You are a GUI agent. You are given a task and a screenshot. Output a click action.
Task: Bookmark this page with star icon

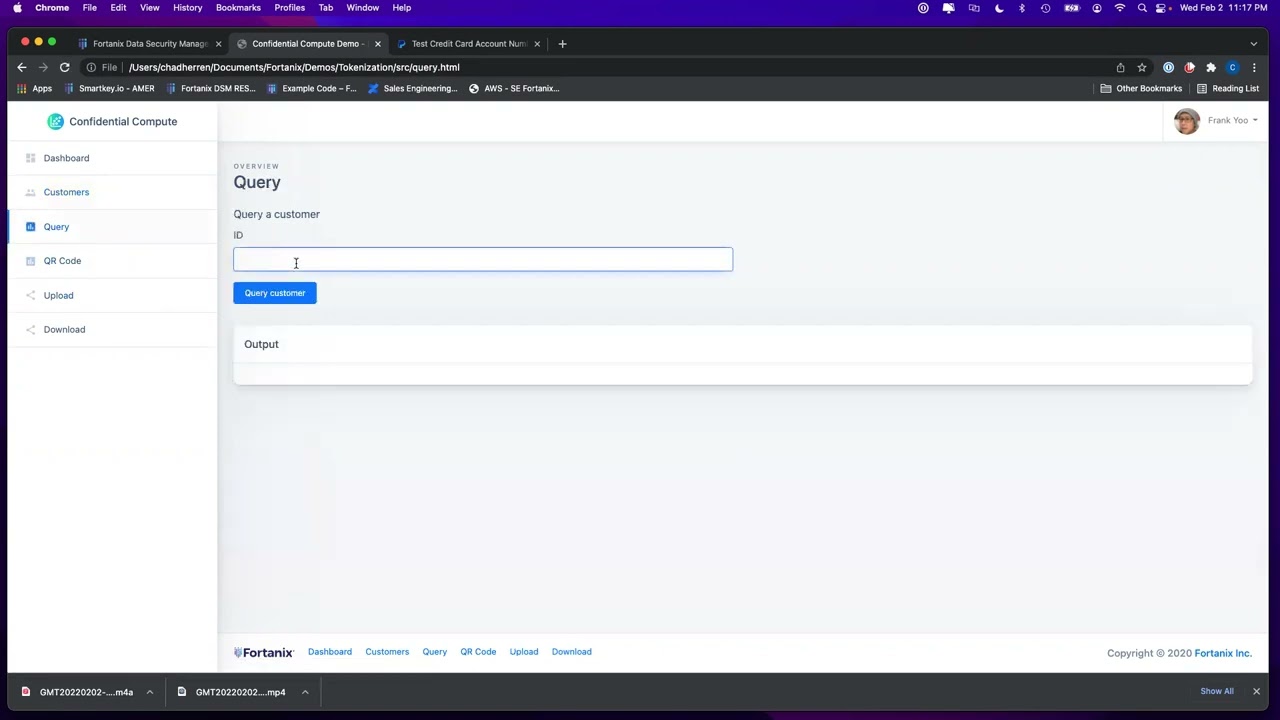1141,67
